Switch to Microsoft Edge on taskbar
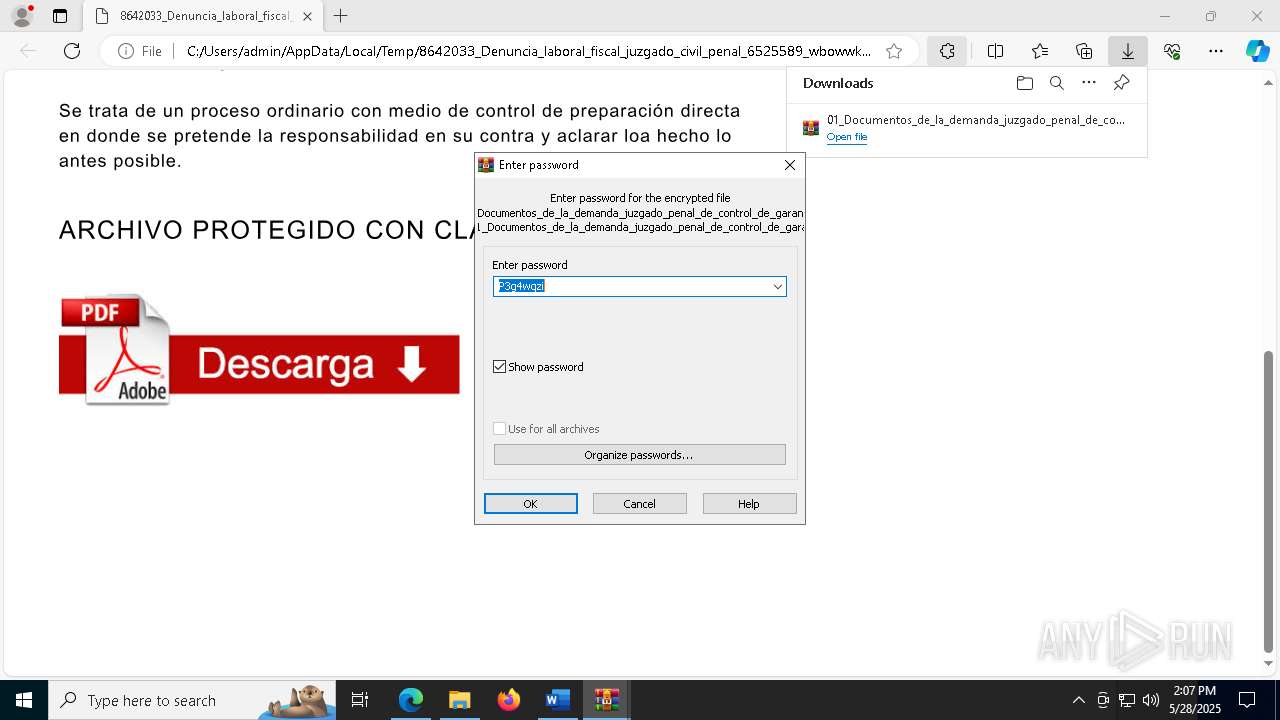Image resolution: width=1280 pixels, height=720 pixels. pyautogui.click(x=411, y=700)
